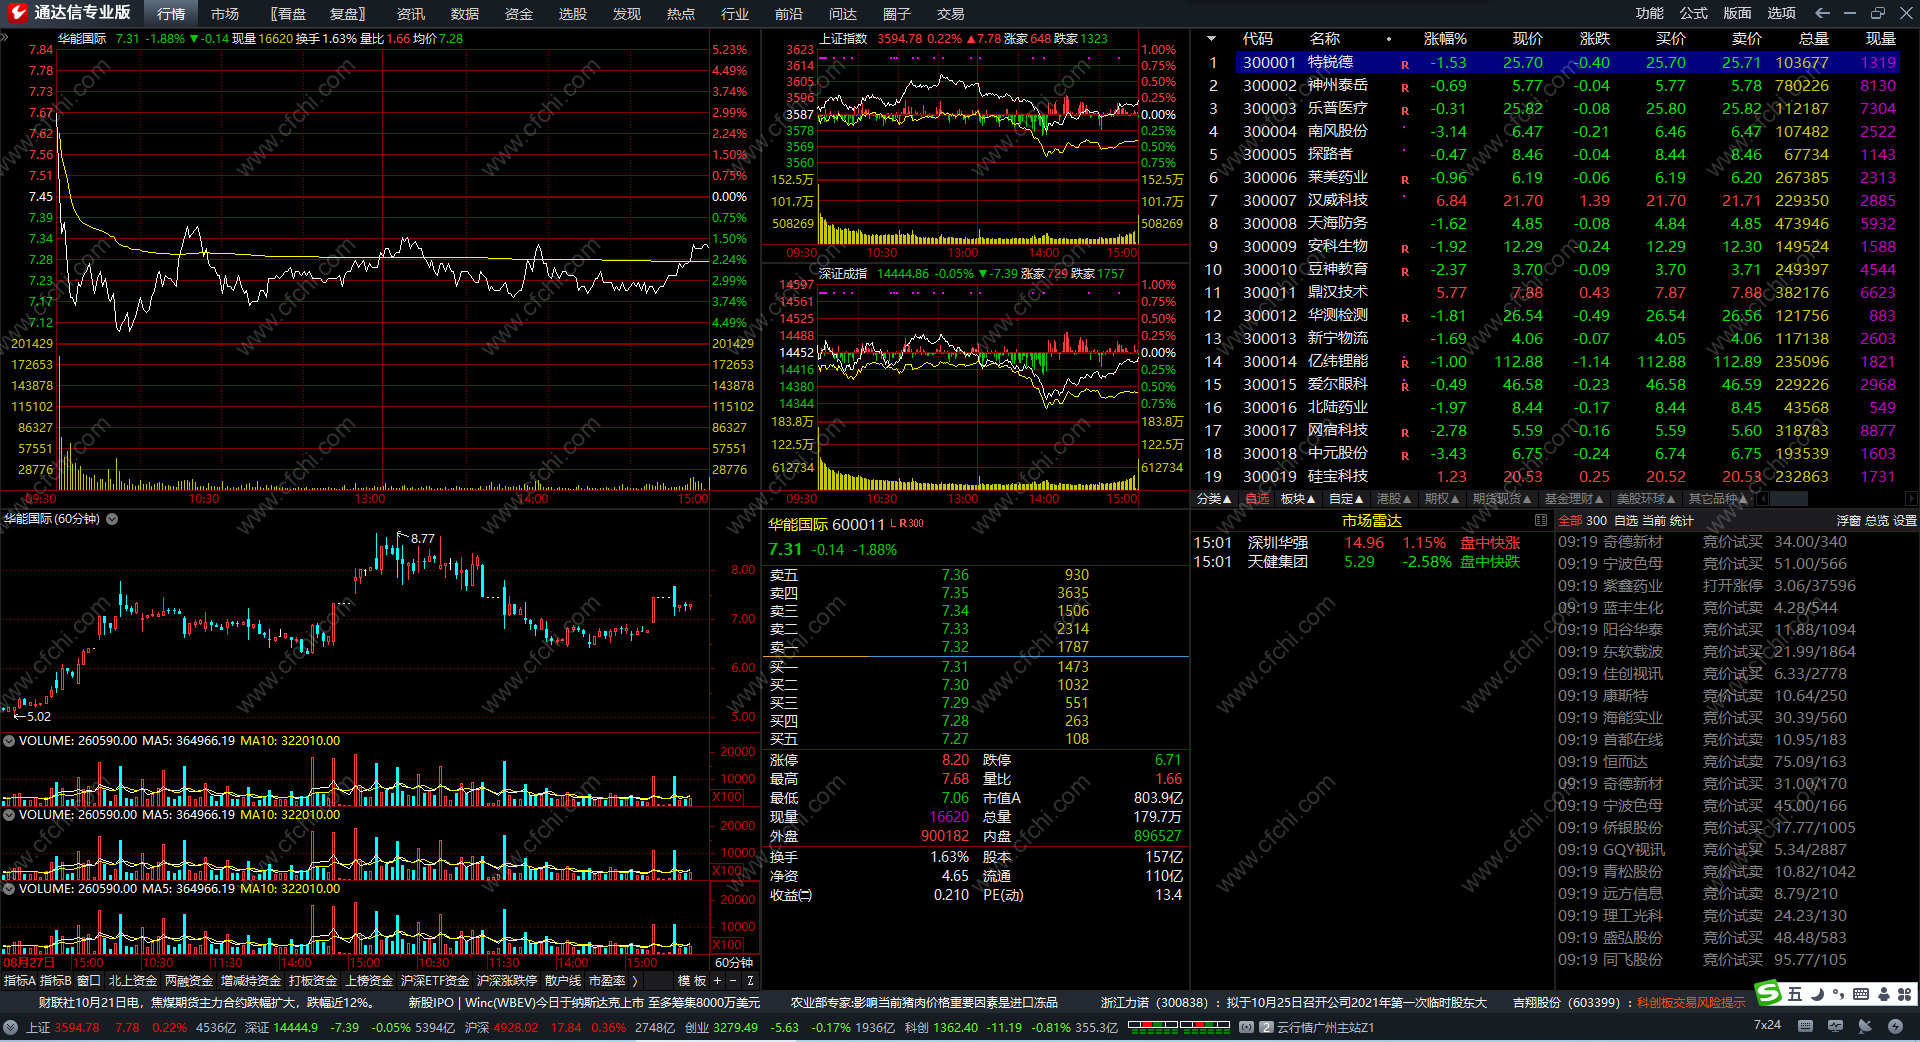Open the status bar monitor icon
The image size is (1920, 1042).
click(x=1836, y=1026)
